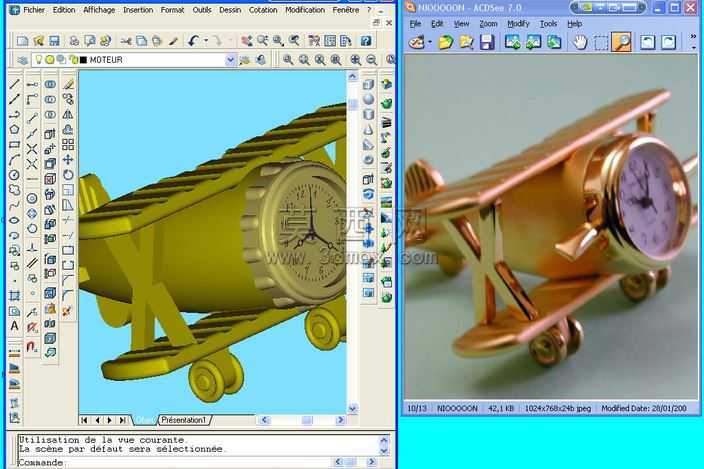Click the vertical scrollbar up arrow of the drawing
The width and height of the screenshot is (704, 469).
pos(352,76)
